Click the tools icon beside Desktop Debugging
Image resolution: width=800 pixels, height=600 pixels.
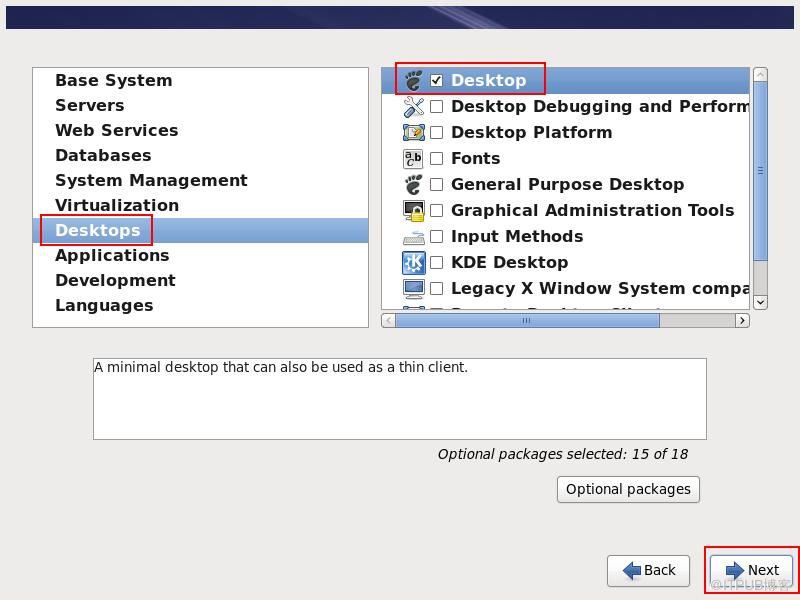[x=414, y=107]
